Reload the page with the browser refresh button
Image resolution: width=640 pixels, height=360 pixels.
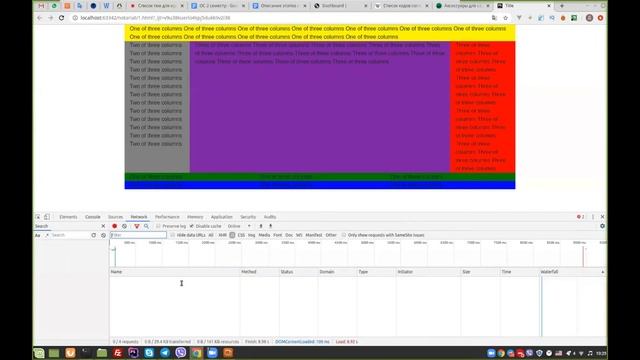[x=62, y=18]
